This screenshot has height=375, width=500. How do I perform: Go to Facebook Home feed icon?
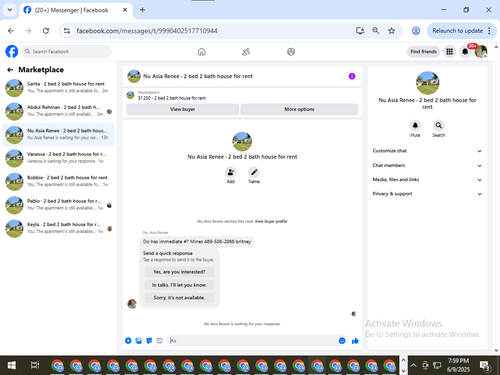(202, 52)
